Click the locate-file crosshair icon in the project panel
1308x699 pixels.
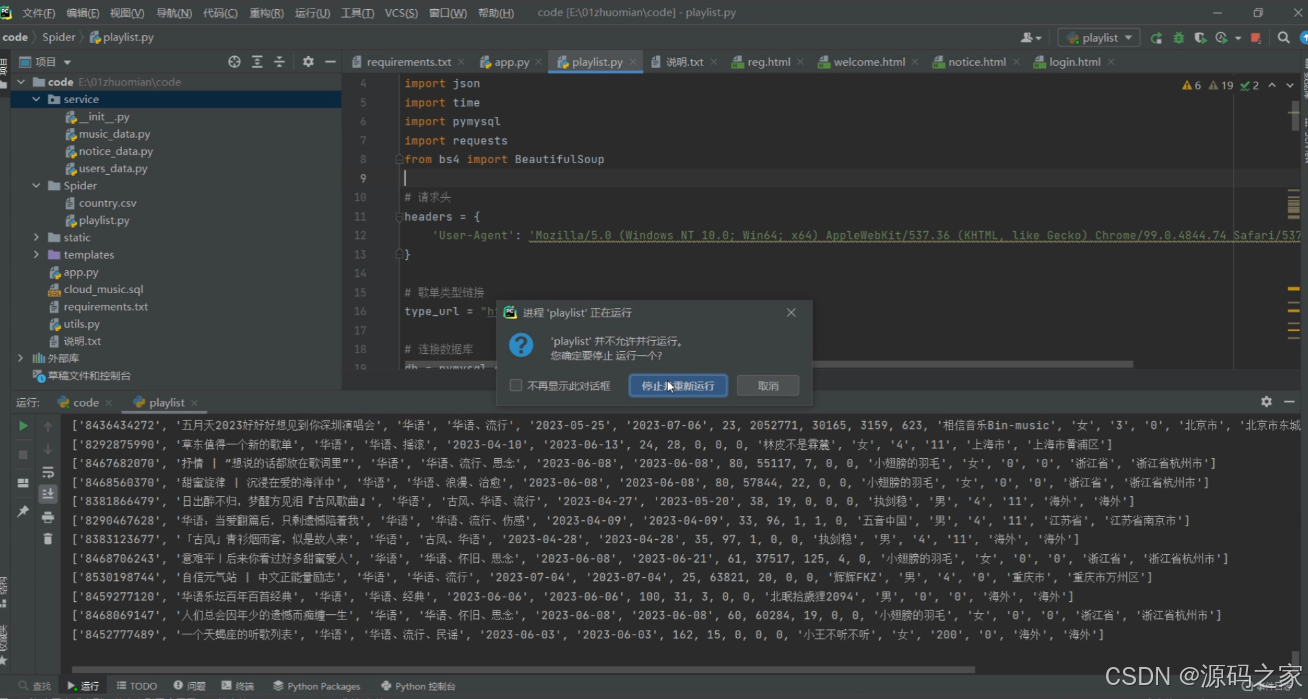pos(234,61)
